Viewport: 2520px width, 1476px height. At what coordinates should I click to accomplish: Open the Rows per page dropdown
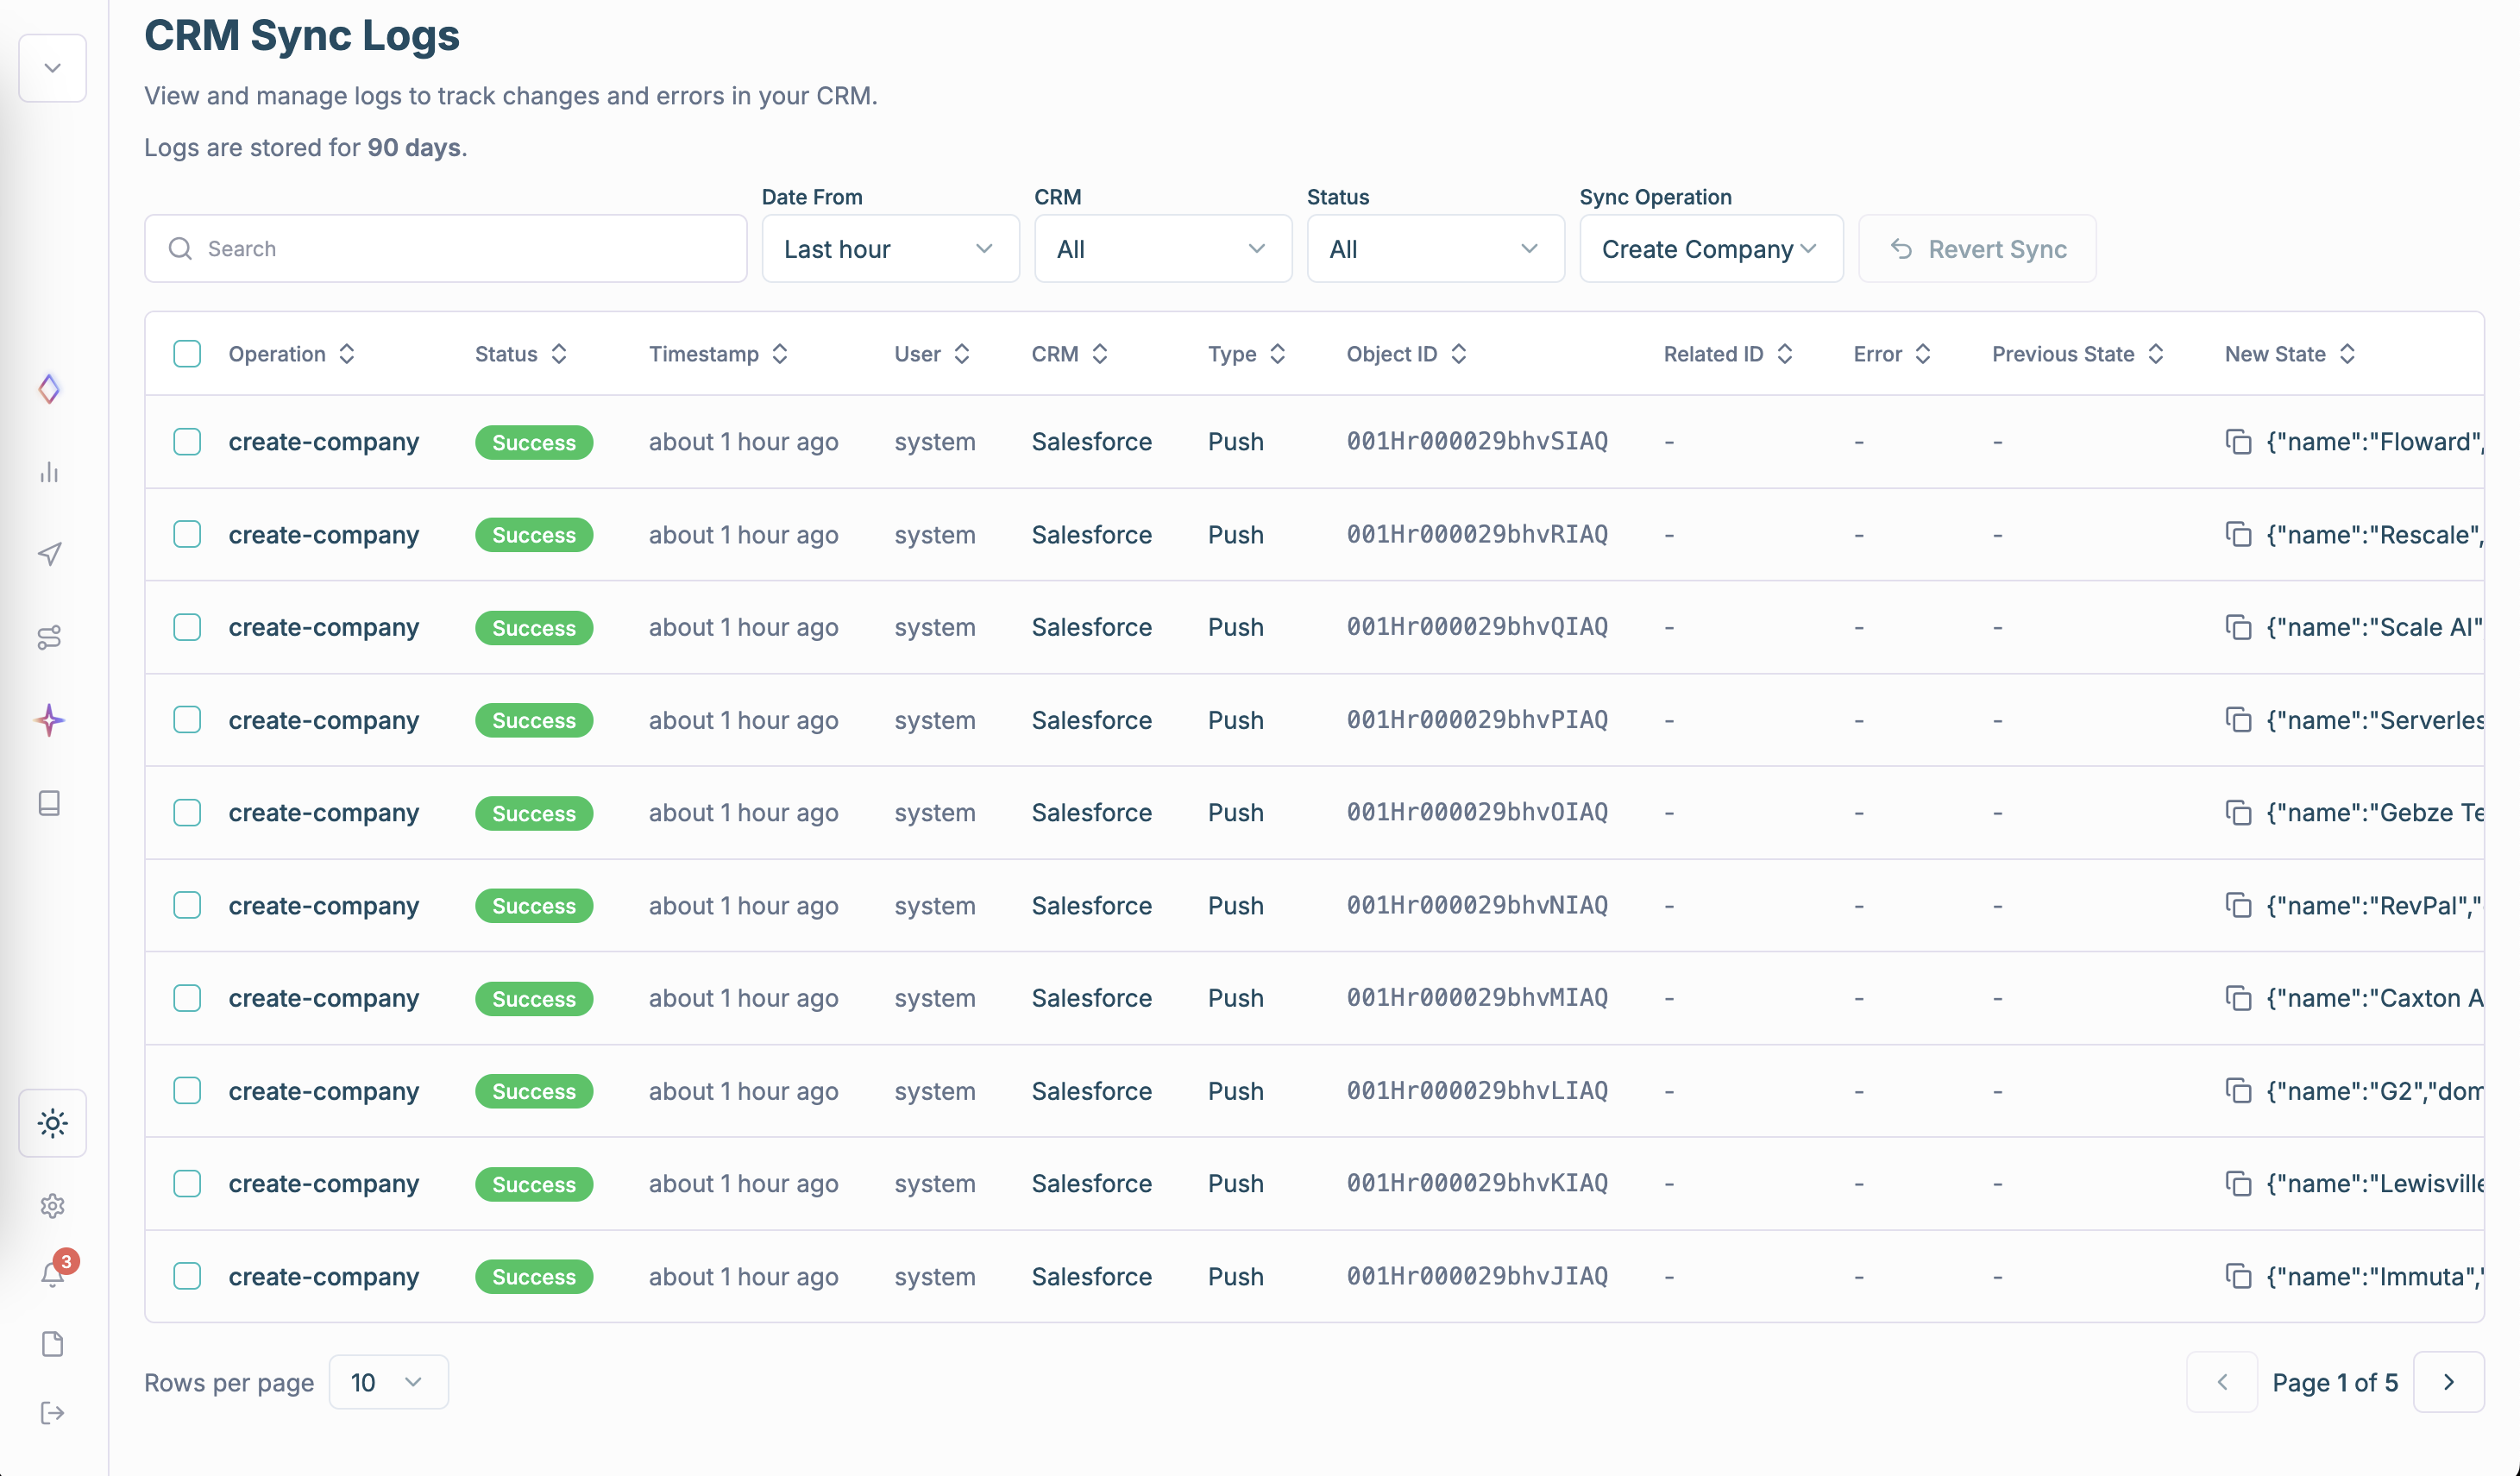(388, 1382)
